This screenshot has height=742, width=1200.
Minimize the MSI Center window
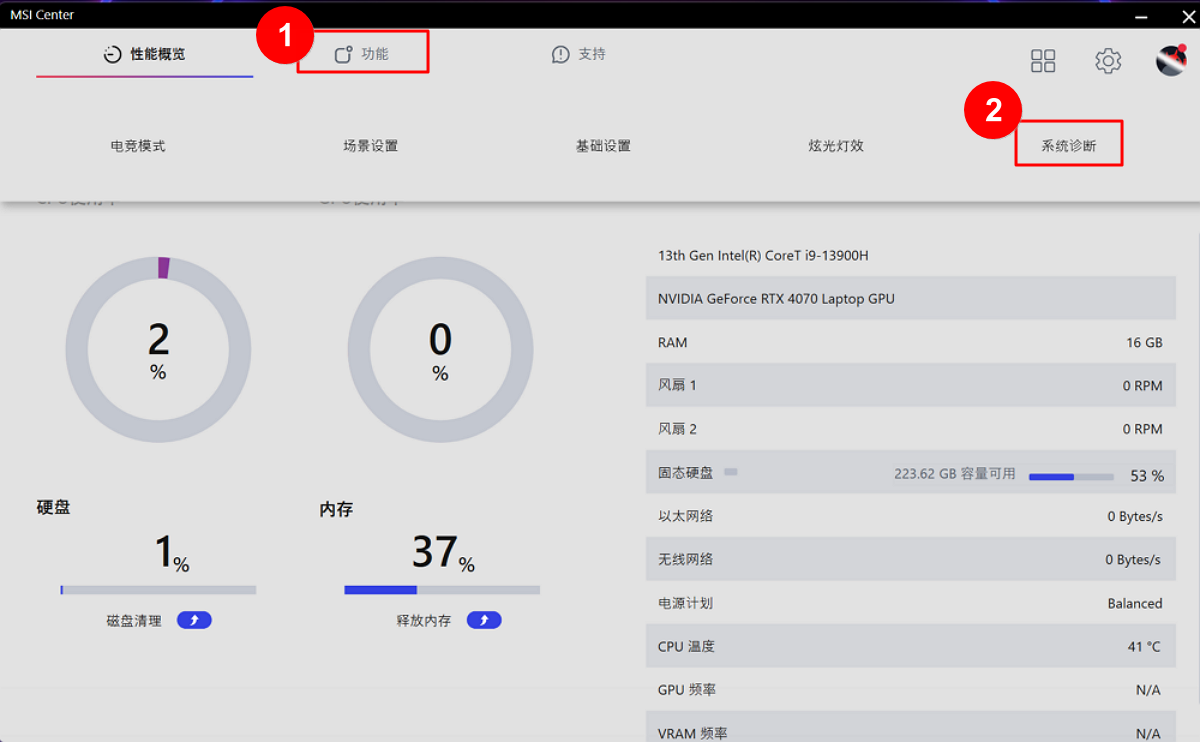[x=1142, y=15]
